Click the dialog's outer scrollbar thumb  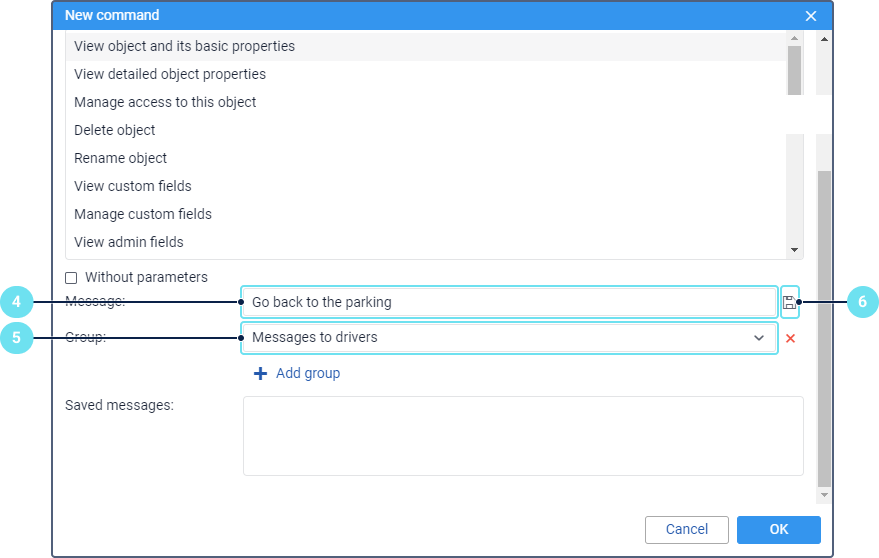coord(824,329)
